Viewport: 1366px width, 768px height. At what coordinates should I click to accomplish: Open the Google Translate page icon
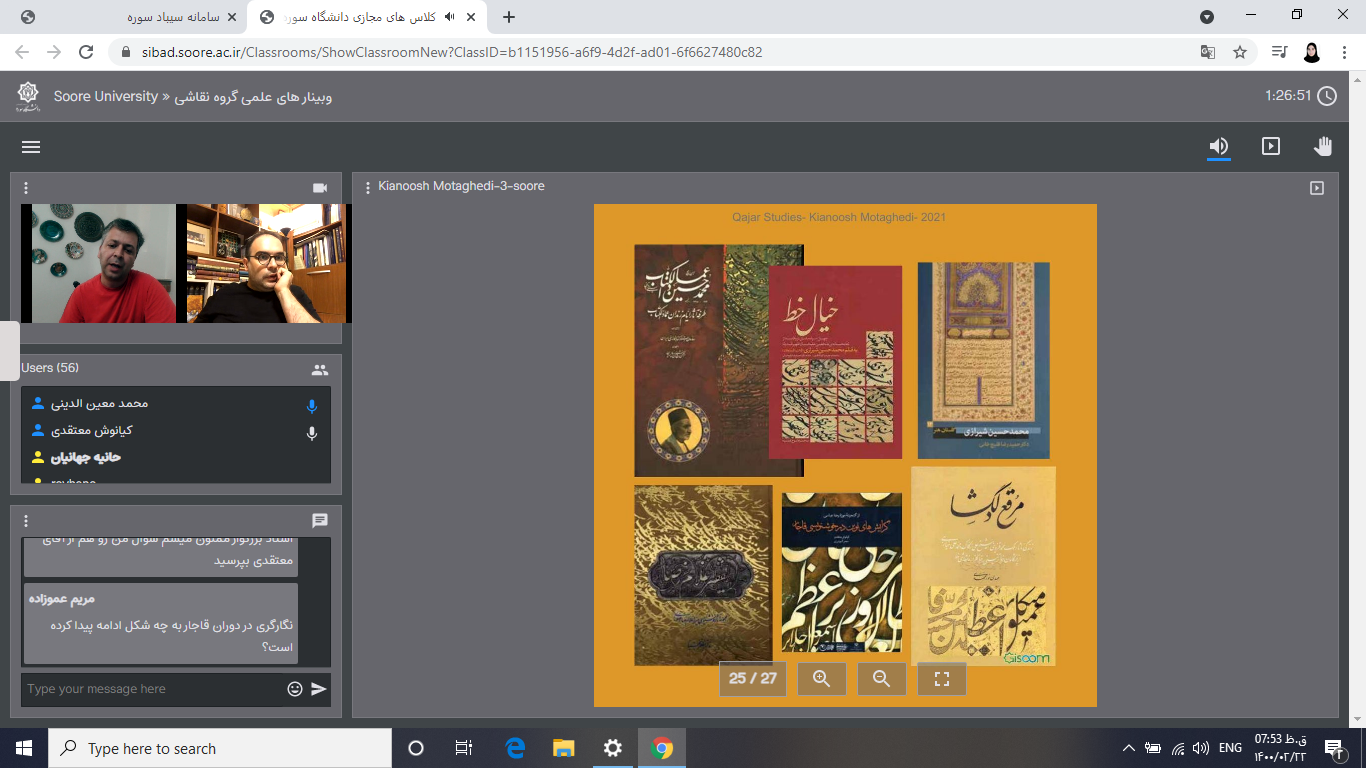tap(1208, 52)
